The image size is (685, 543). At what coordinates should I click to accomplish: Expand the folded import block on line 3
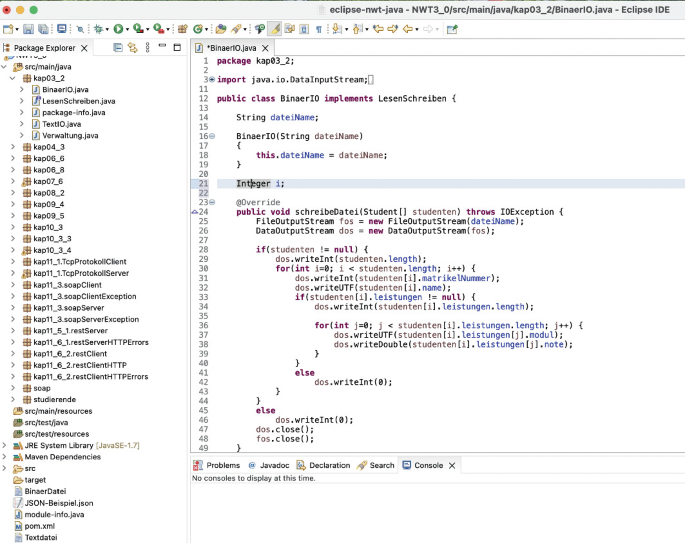211,79
